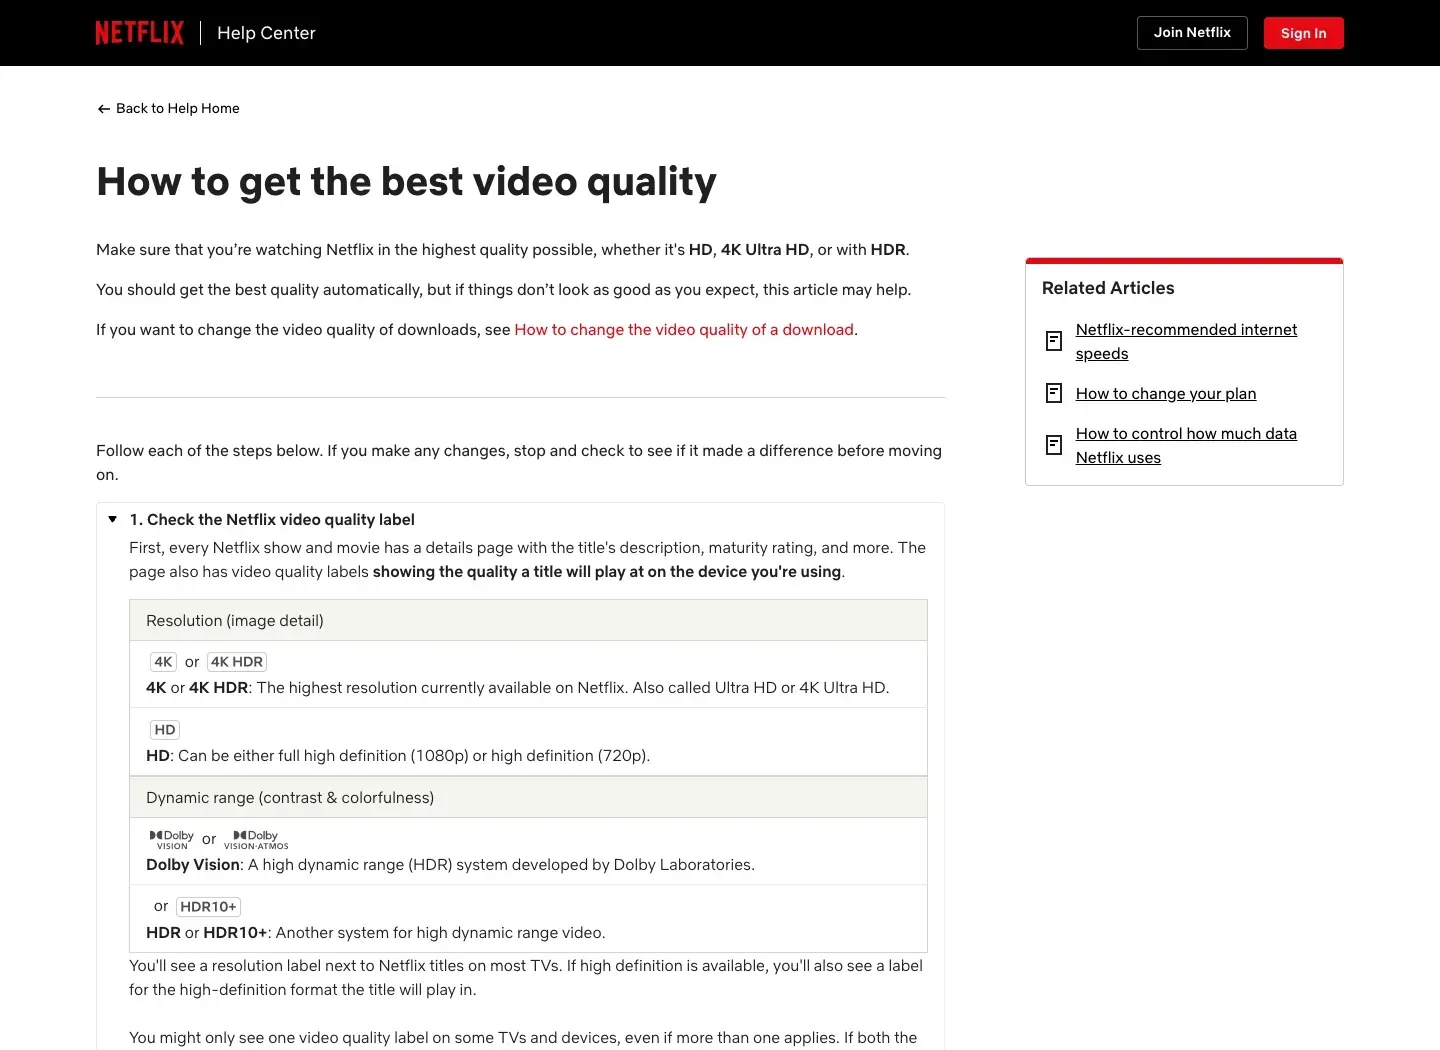
Task: Open the Help Center home link in header
Action: tap(266, 33)
